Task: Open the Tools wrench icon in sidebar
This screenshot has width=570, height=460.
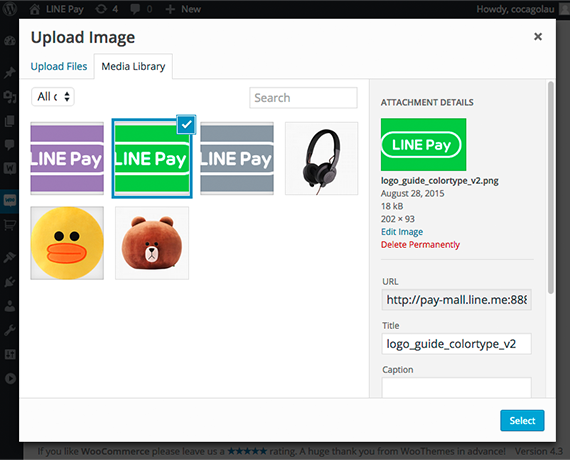Action: pyautogui.click(x=10, y=330)
